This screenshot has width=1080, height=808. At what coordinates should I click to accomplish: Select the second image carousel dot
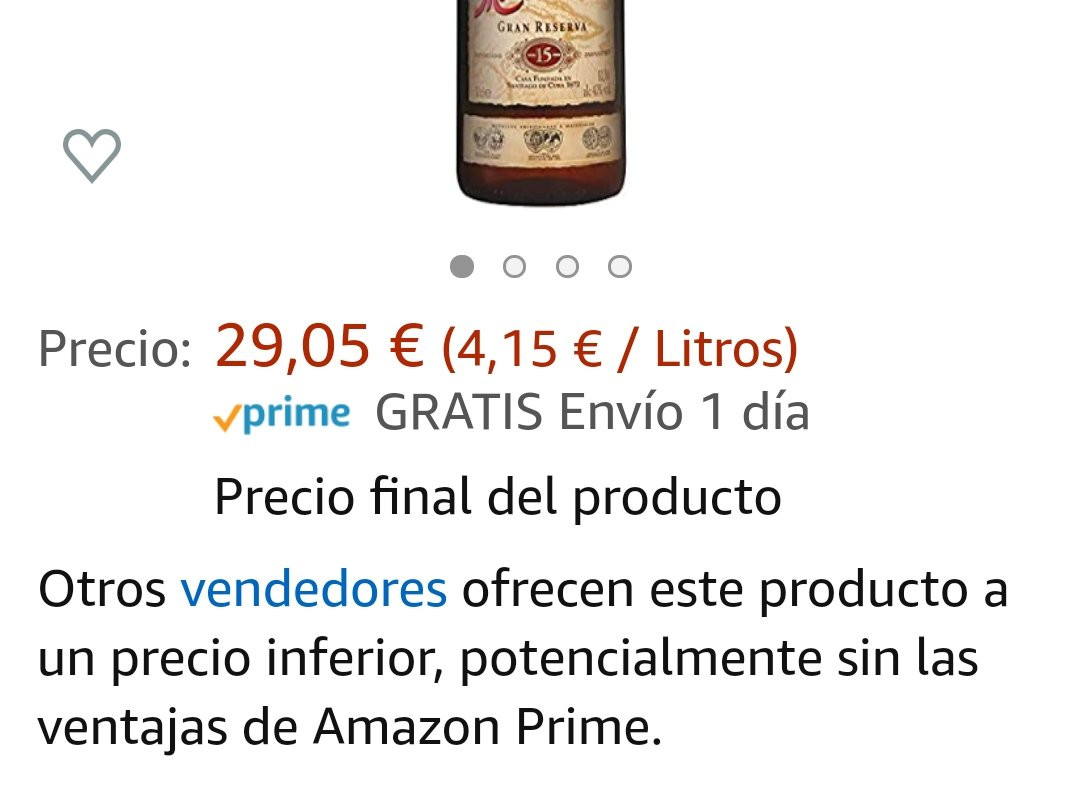click(x=515, y=267)
